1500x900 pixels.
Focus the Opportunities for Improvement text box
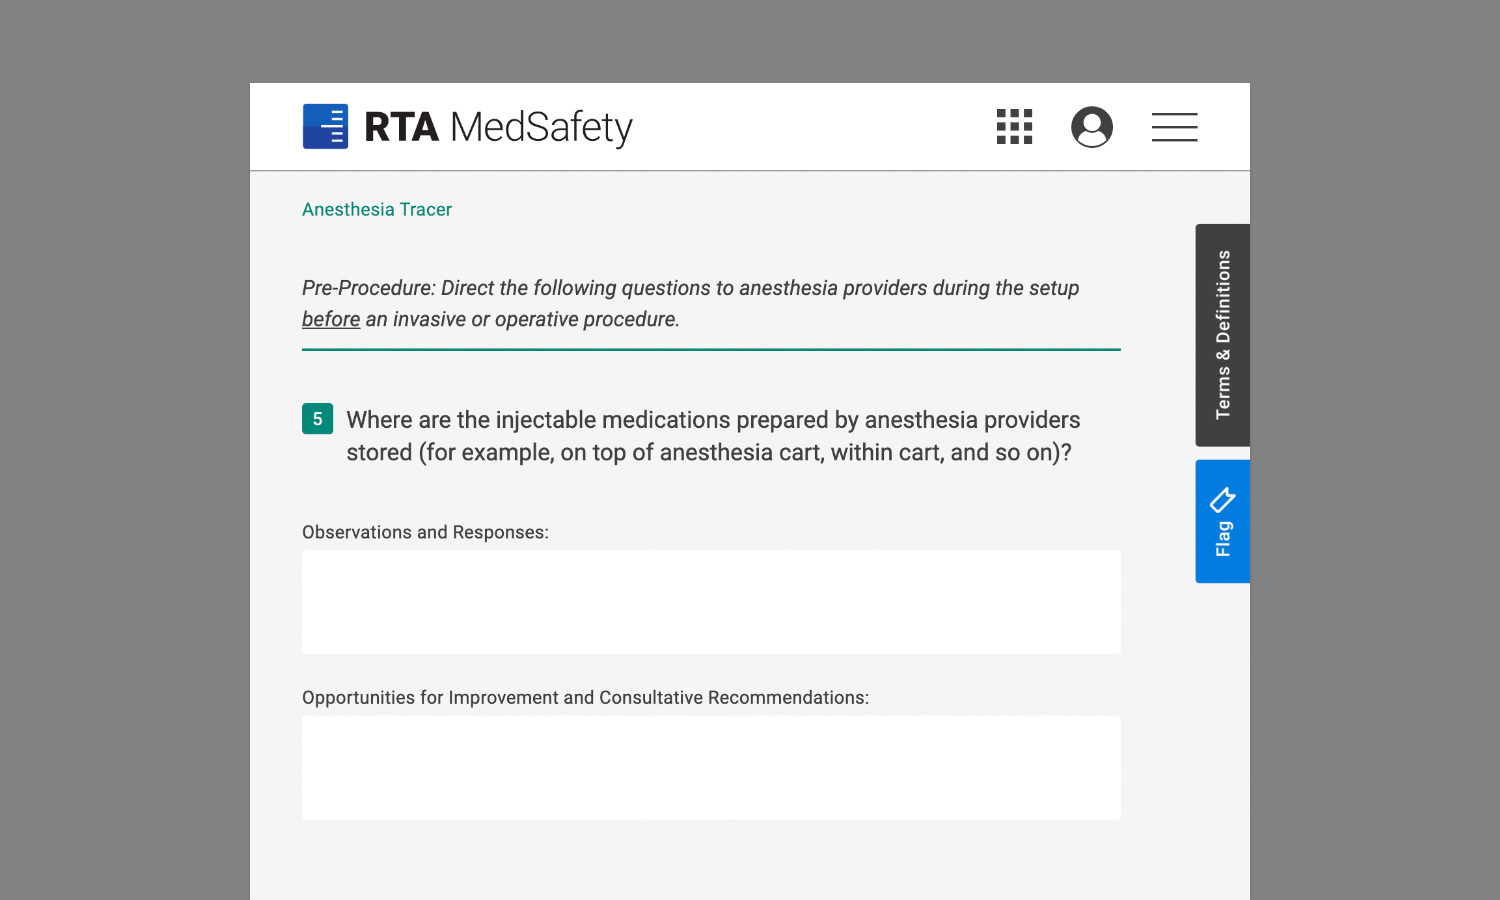coord(711,767)
